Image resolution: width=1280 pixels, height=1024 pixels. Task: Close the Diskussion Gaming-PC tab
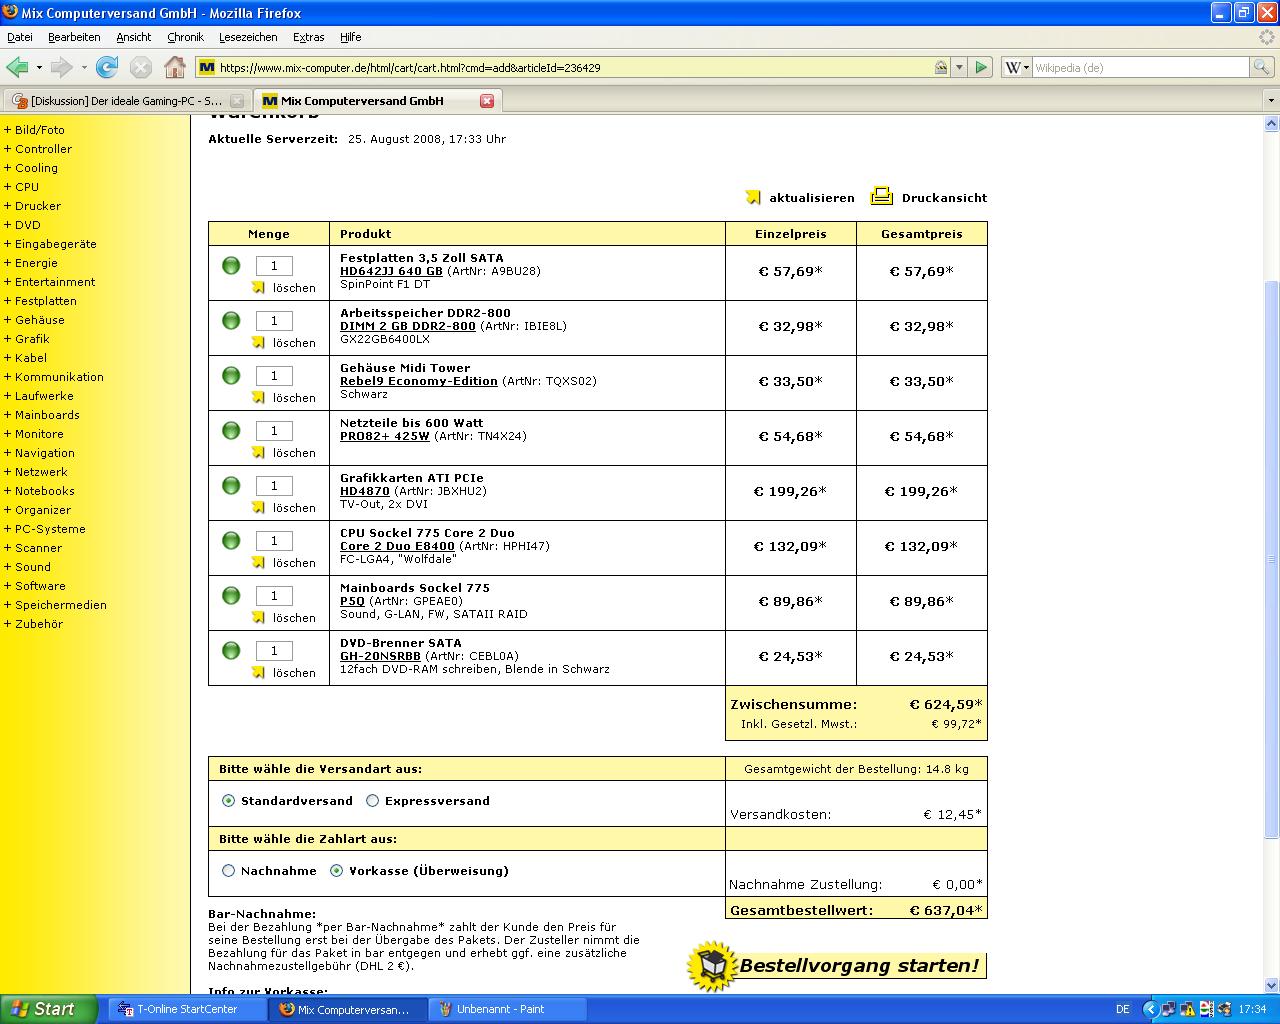(x=237, y=101)
